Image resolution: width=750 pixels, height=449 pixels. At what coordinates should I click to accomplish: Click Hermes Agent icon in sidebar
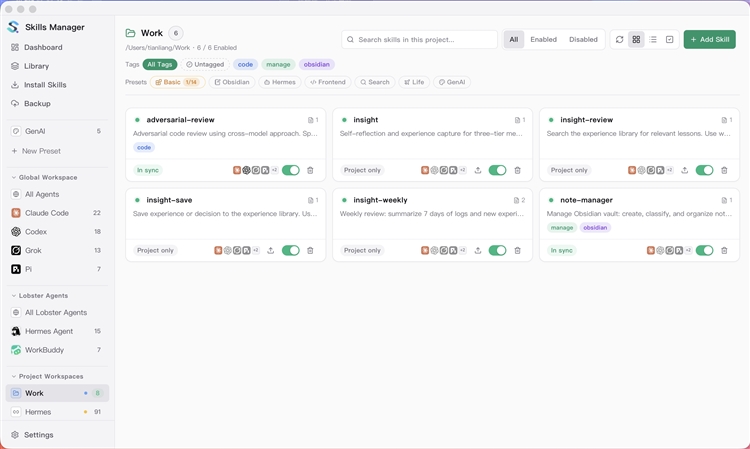pos(16,331)
